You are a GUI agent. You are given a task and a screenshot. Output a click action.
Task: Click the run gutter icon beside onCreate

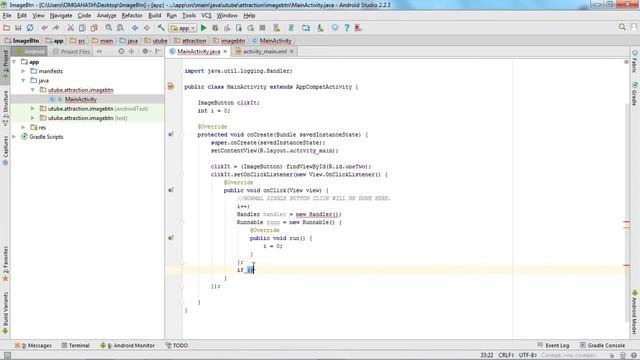[171, 134]
